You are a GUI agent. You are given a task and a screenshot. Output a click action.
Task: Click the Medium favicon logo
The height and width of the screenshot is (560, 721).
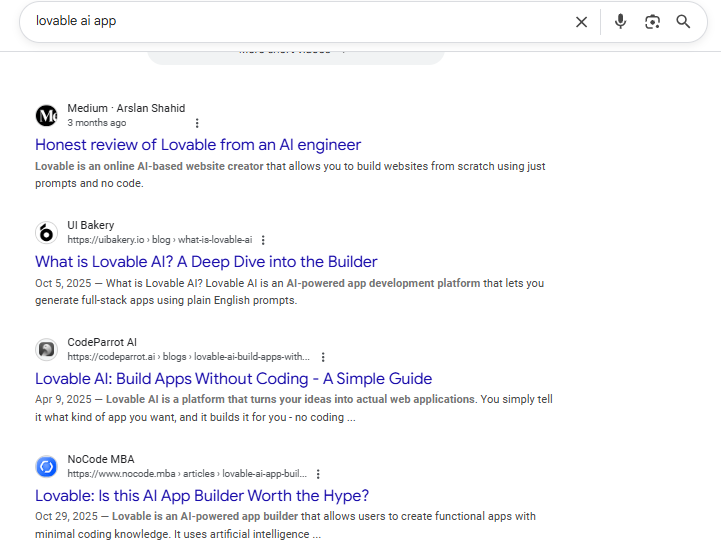(x=46, y=115)
